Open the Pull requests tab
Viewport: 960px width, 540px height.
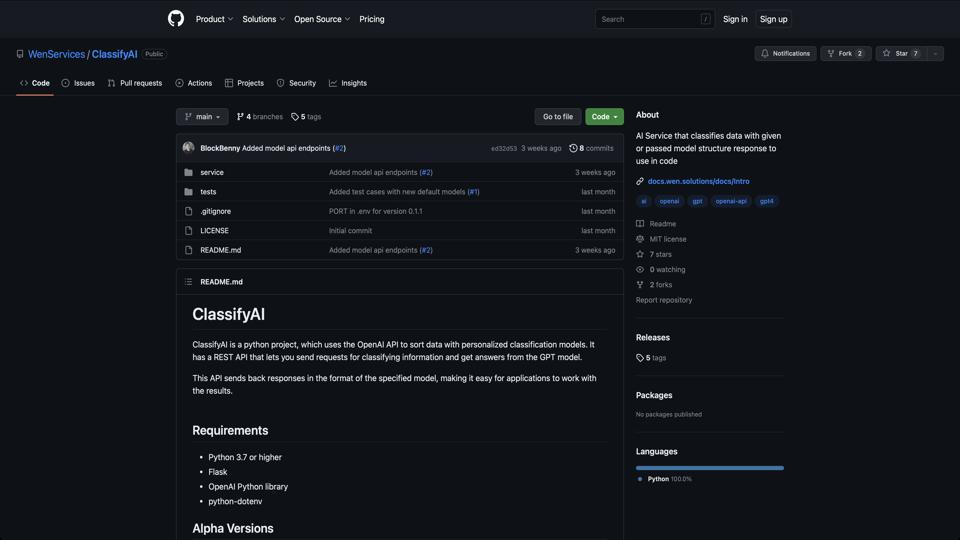click(134, 83)
